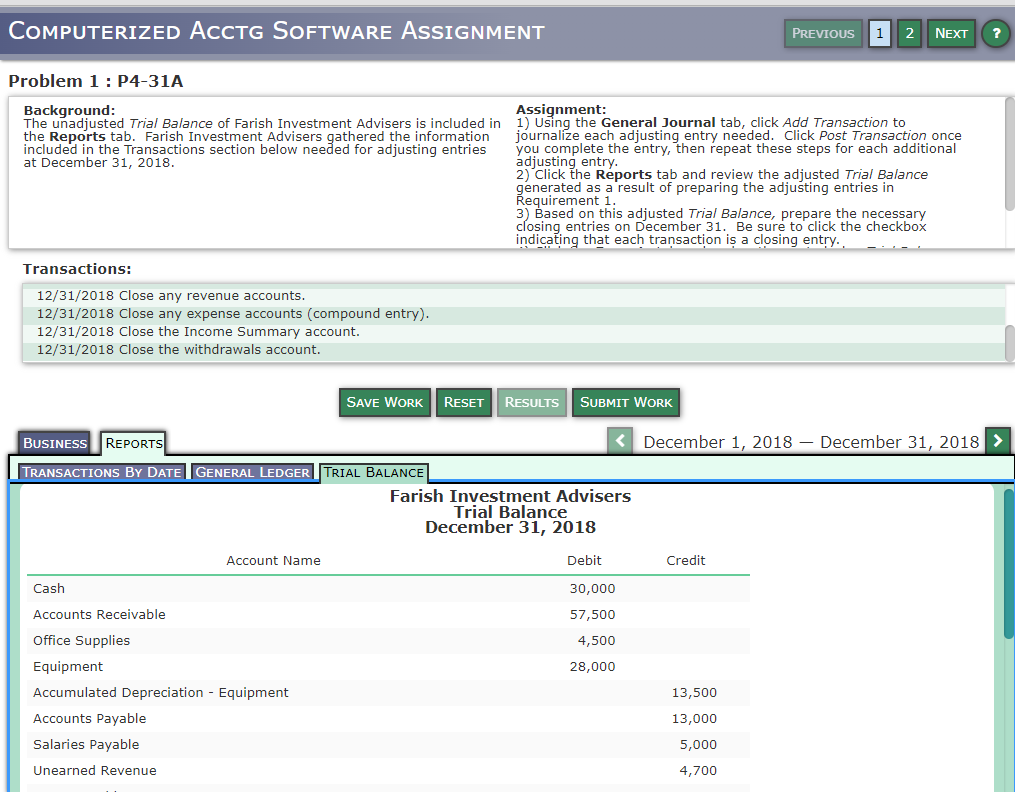Click the Unearned Revenue row
The height and width of the screenshot is (792, 1015).
[388, 771]
